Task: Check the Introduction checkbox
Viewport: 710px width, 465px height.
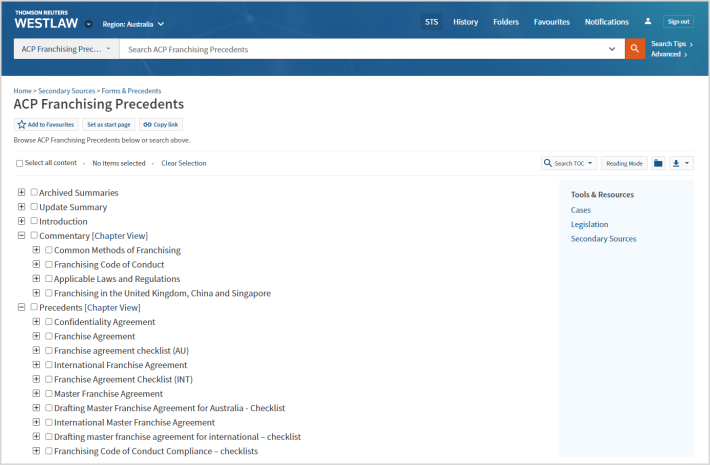Action: click(x=34, y=221)
